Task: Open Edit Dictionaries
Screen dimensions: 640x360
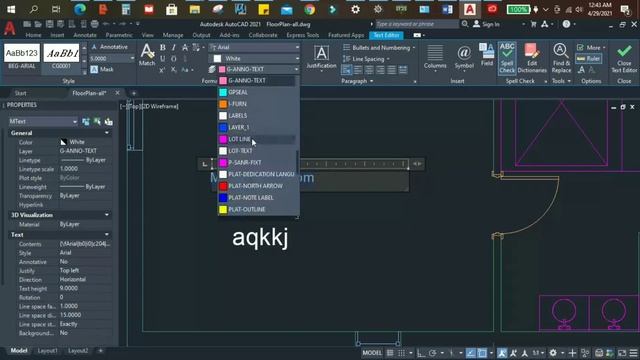Action: click(532, 58)
